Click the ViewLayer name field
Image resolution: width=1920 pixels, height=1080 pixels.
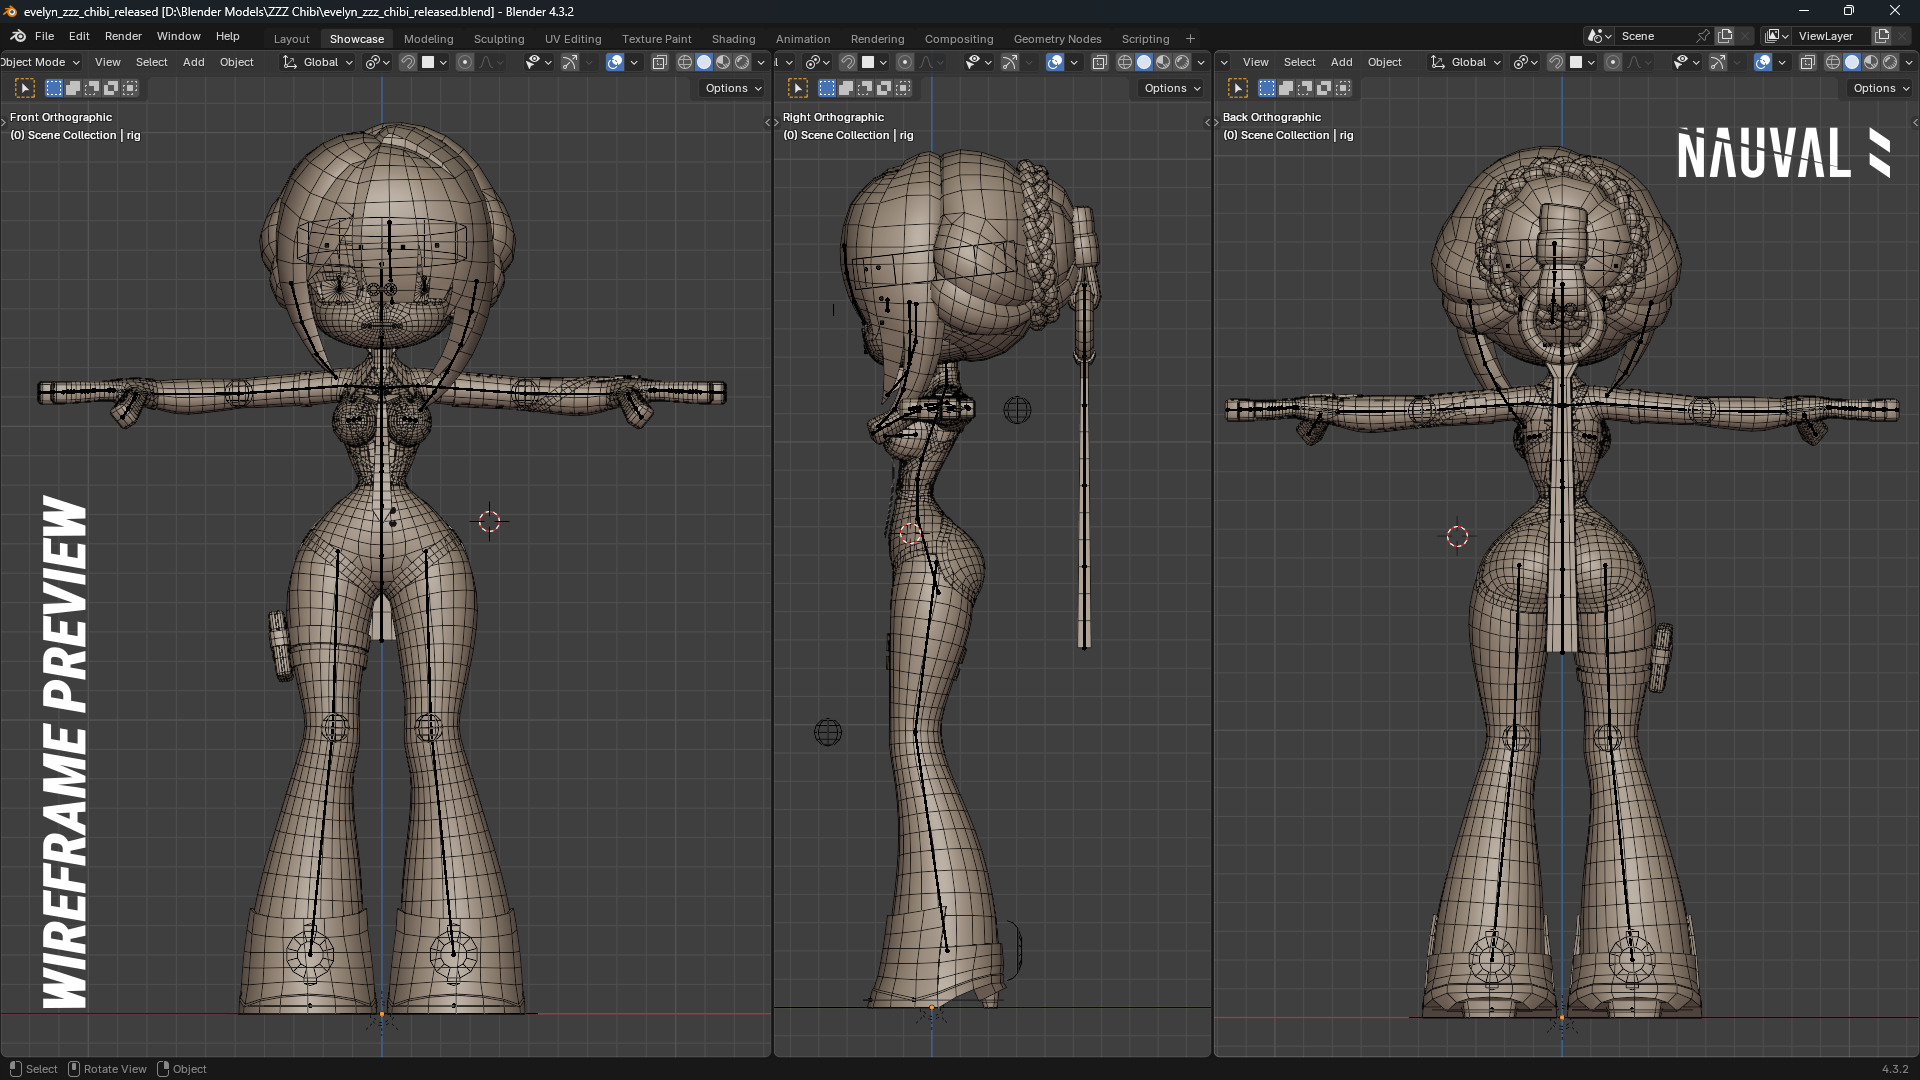coord(1831,36)
